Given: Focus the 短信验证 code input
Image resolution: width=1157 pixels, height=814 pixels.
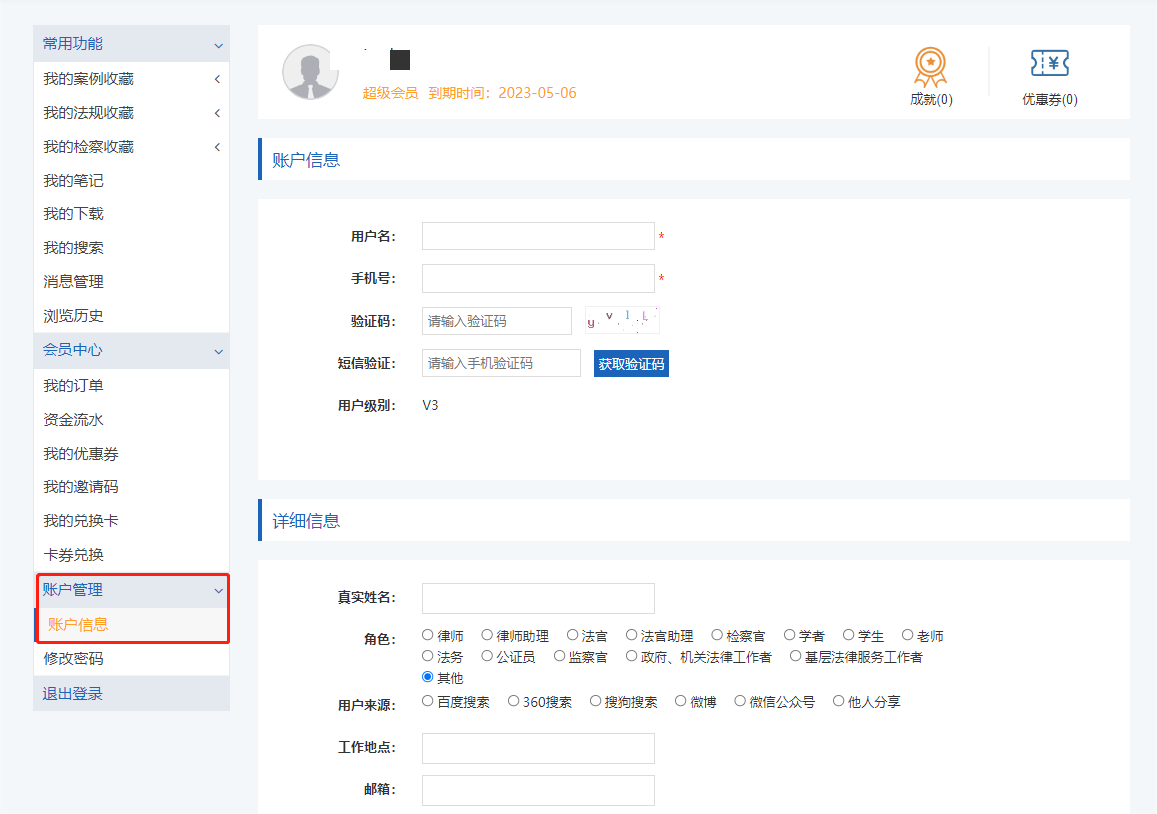Looking at the screenshot, I should tap(501, 363).
